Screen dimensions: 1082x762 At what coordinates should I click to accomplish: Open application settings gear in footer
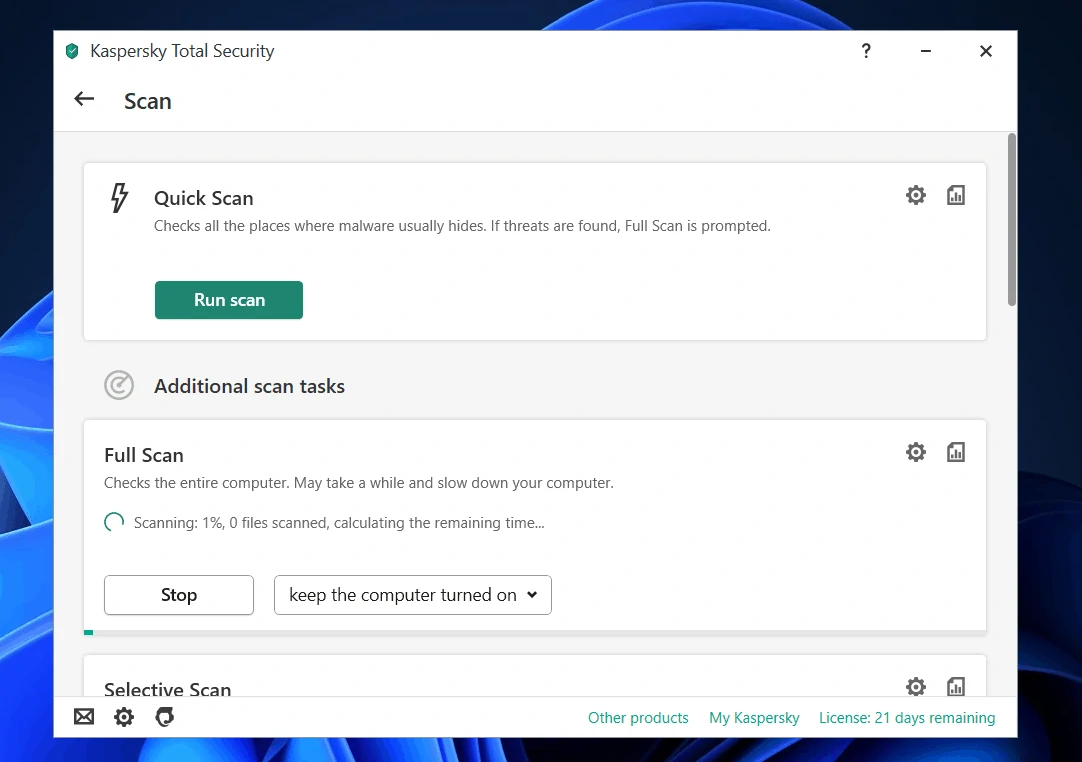point(124,717)
